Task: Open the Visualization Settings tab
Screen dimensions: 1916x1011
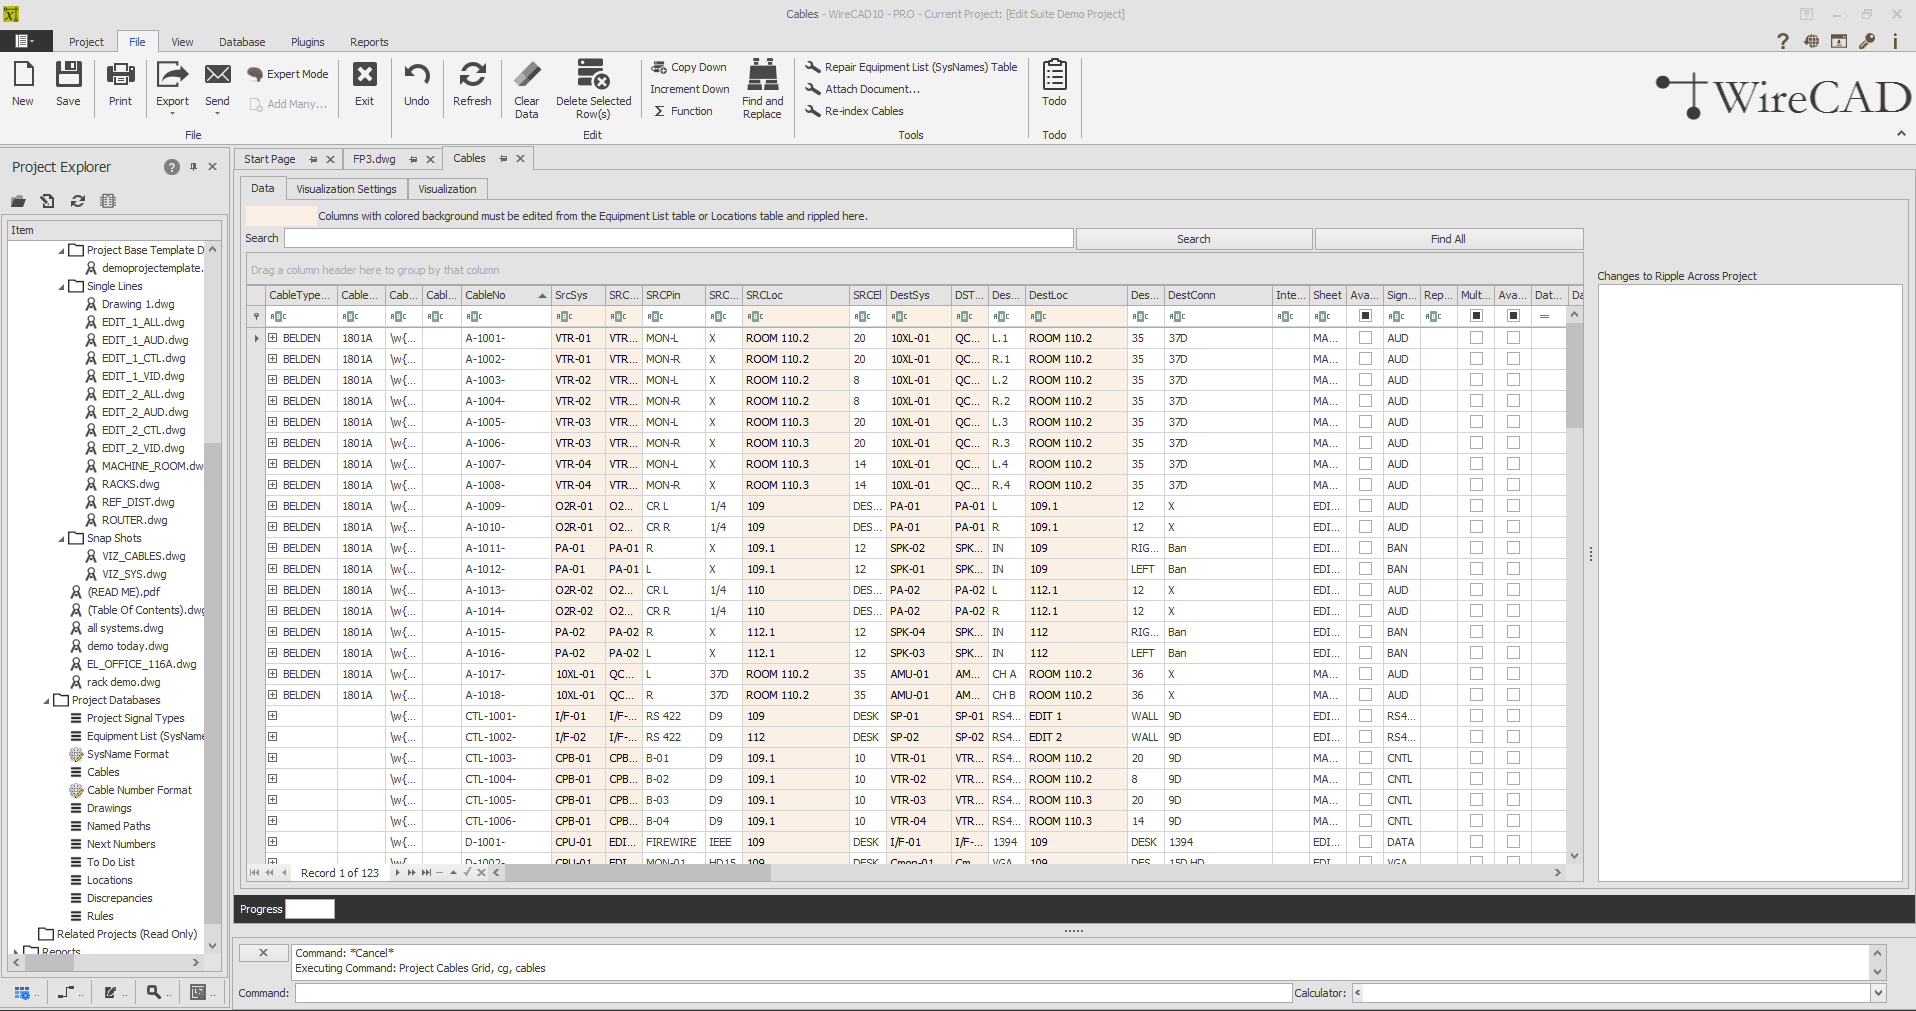Action: pyautogui.click(x=346, y=189)
